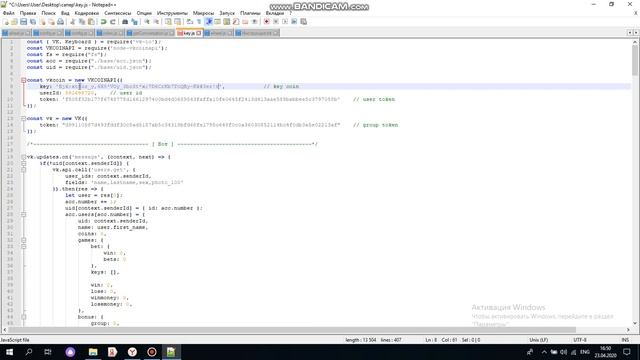Collapse the fold at line 21 vk.api.call
The image size is (640, 360).
click(x=24, y=169)
